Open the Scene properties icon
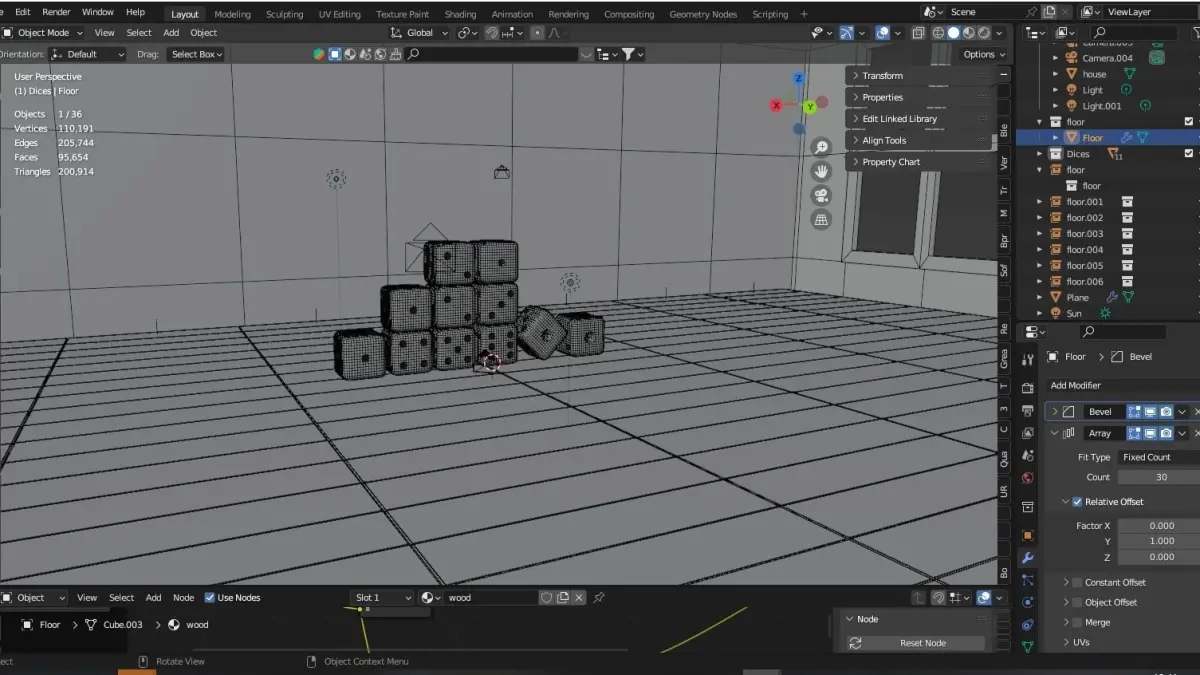The image size is (1200, 675). click(x=1027, y=456)
